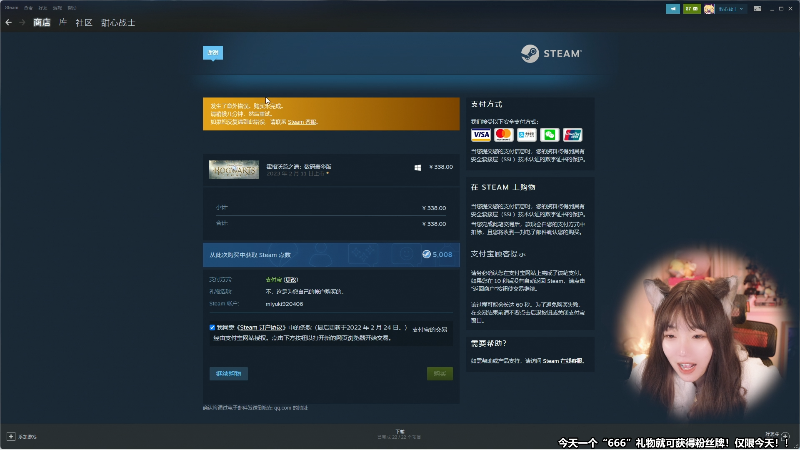Open the 好友 friends menu
This screenshot has width=800, height=450.
43,8
